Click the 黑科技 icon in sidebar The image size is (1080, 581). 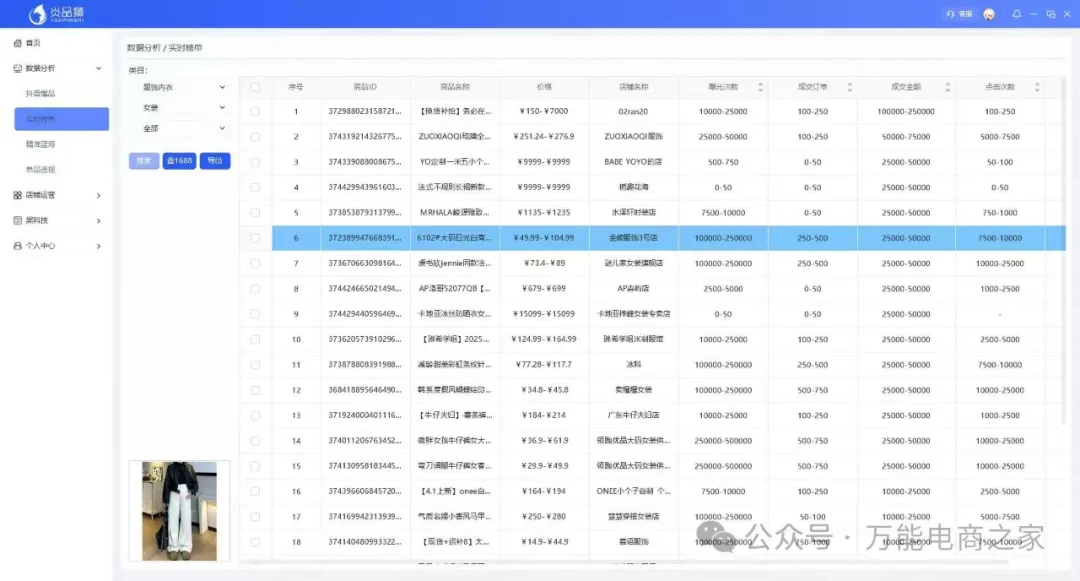[17, 220]
